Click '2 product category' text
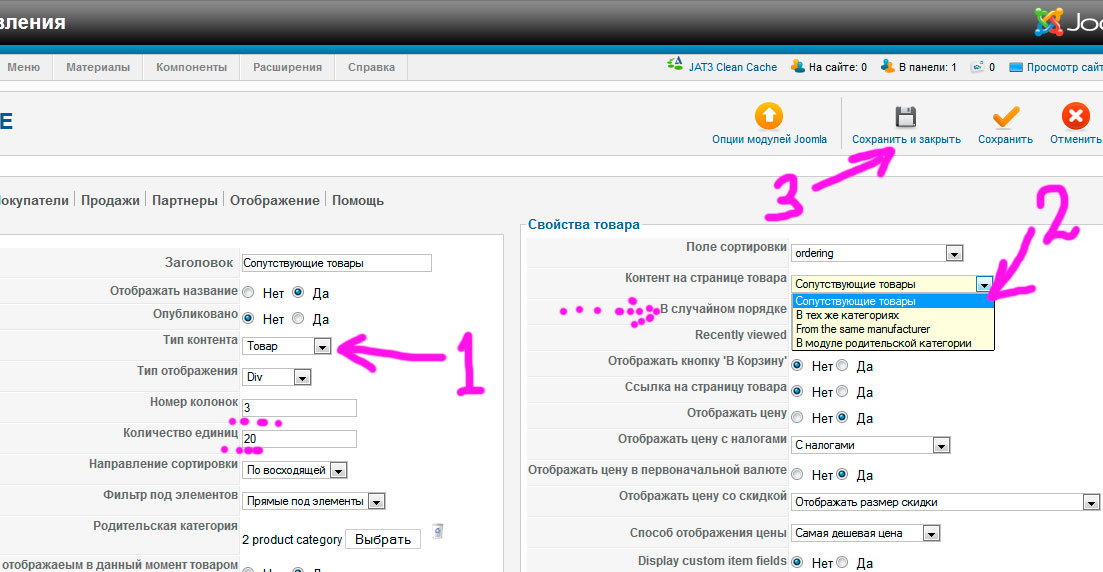The image size is (1103, 572). [292, 540]
